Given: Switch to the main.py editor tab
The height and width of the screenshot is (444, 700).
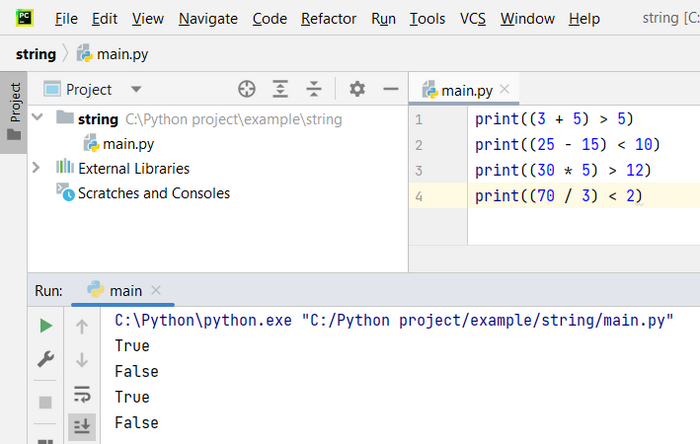Looking at the screenshot, I should pos(467,90).
